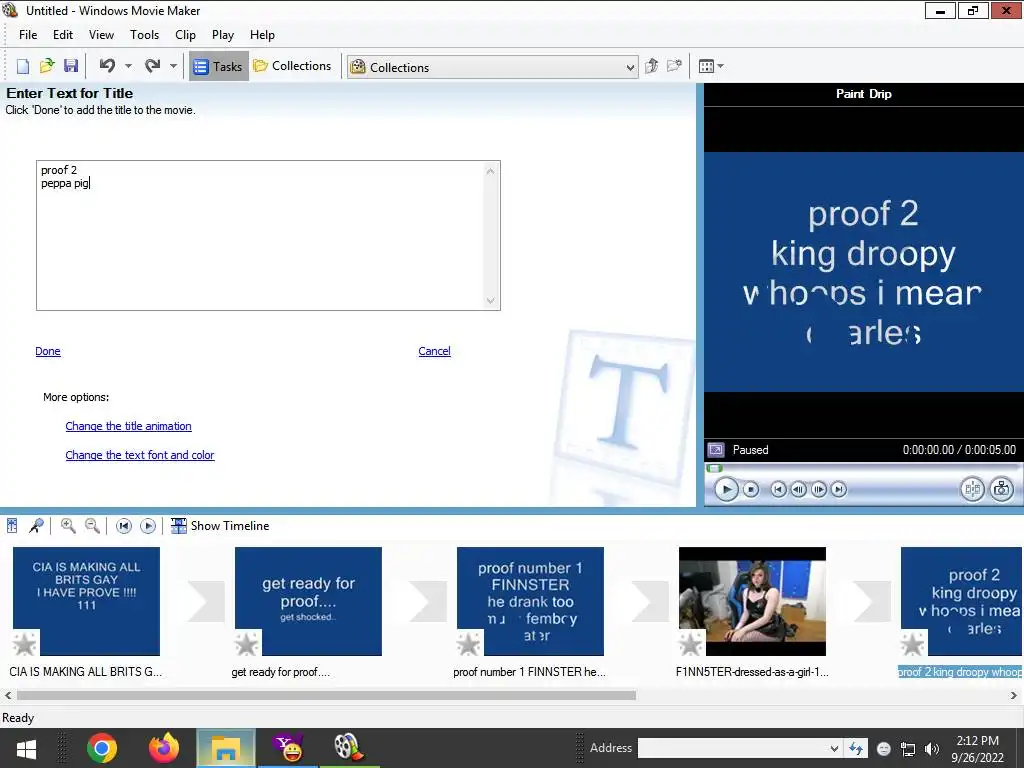Open the Edit menu
The image size is (1024, 768).
click(63, 35)
